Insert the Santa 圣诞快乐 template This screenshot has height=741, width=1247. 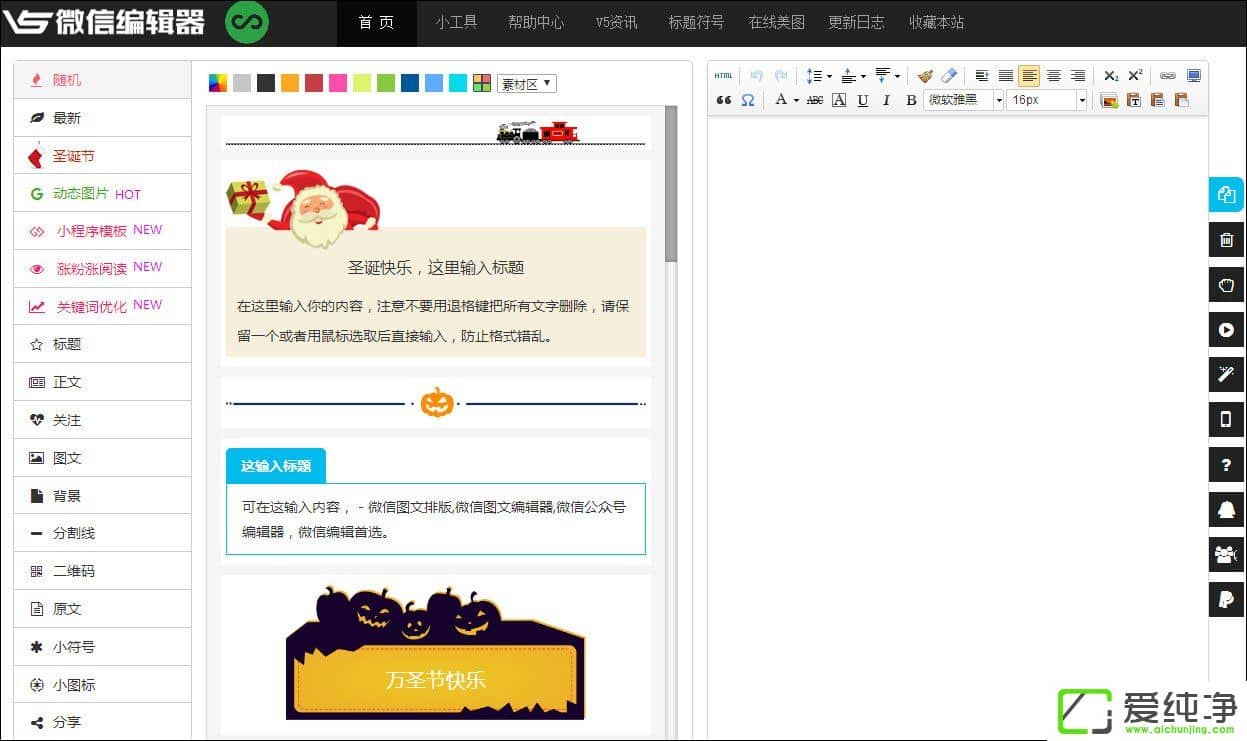click(436, 264)
